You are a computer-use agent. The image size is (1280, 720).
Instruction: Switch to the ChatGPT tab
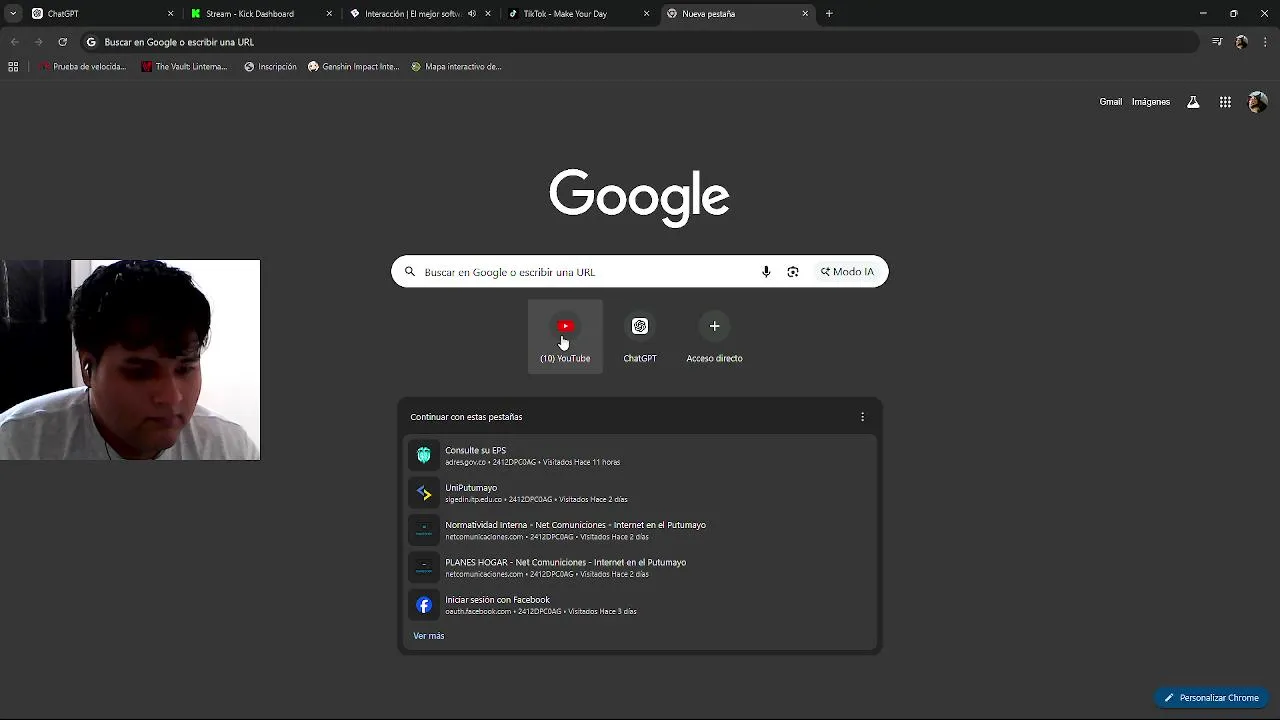tap(100, 14)
